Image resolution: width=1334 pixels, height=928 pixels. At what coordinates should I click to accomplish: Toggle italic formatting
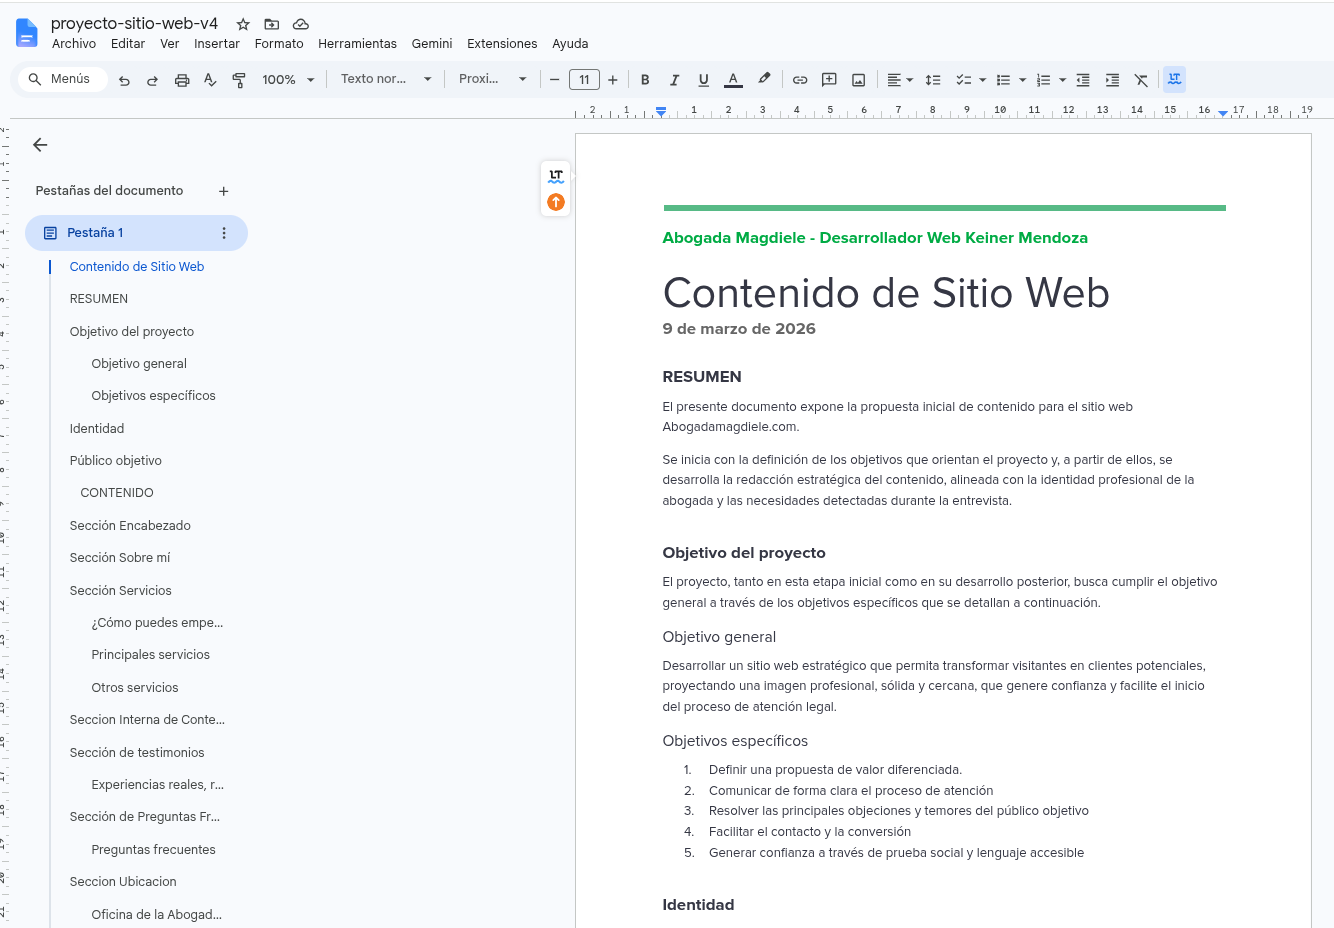(x=674, y=80)
